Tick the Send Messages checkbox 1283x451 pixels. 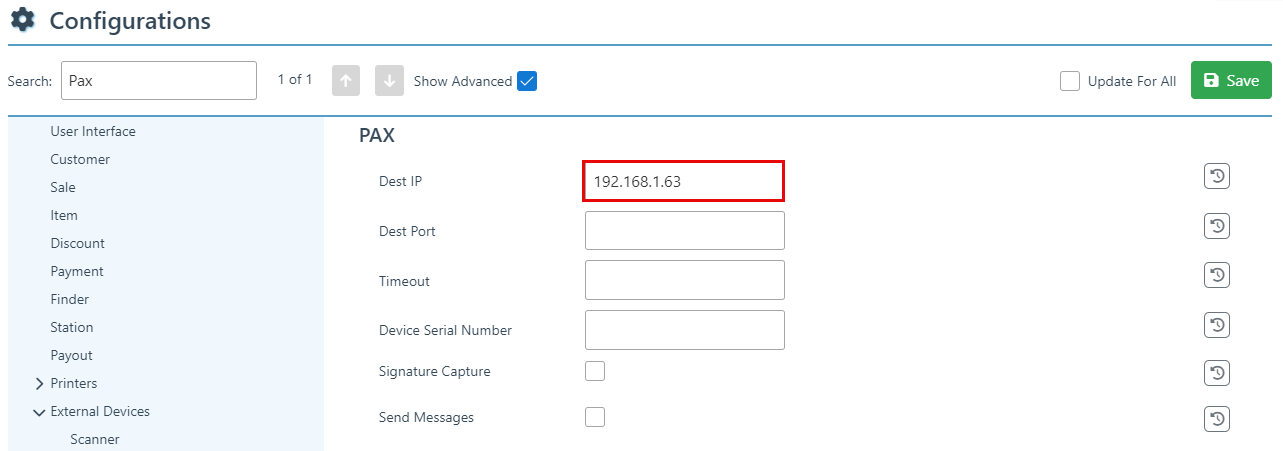point(595,417)
